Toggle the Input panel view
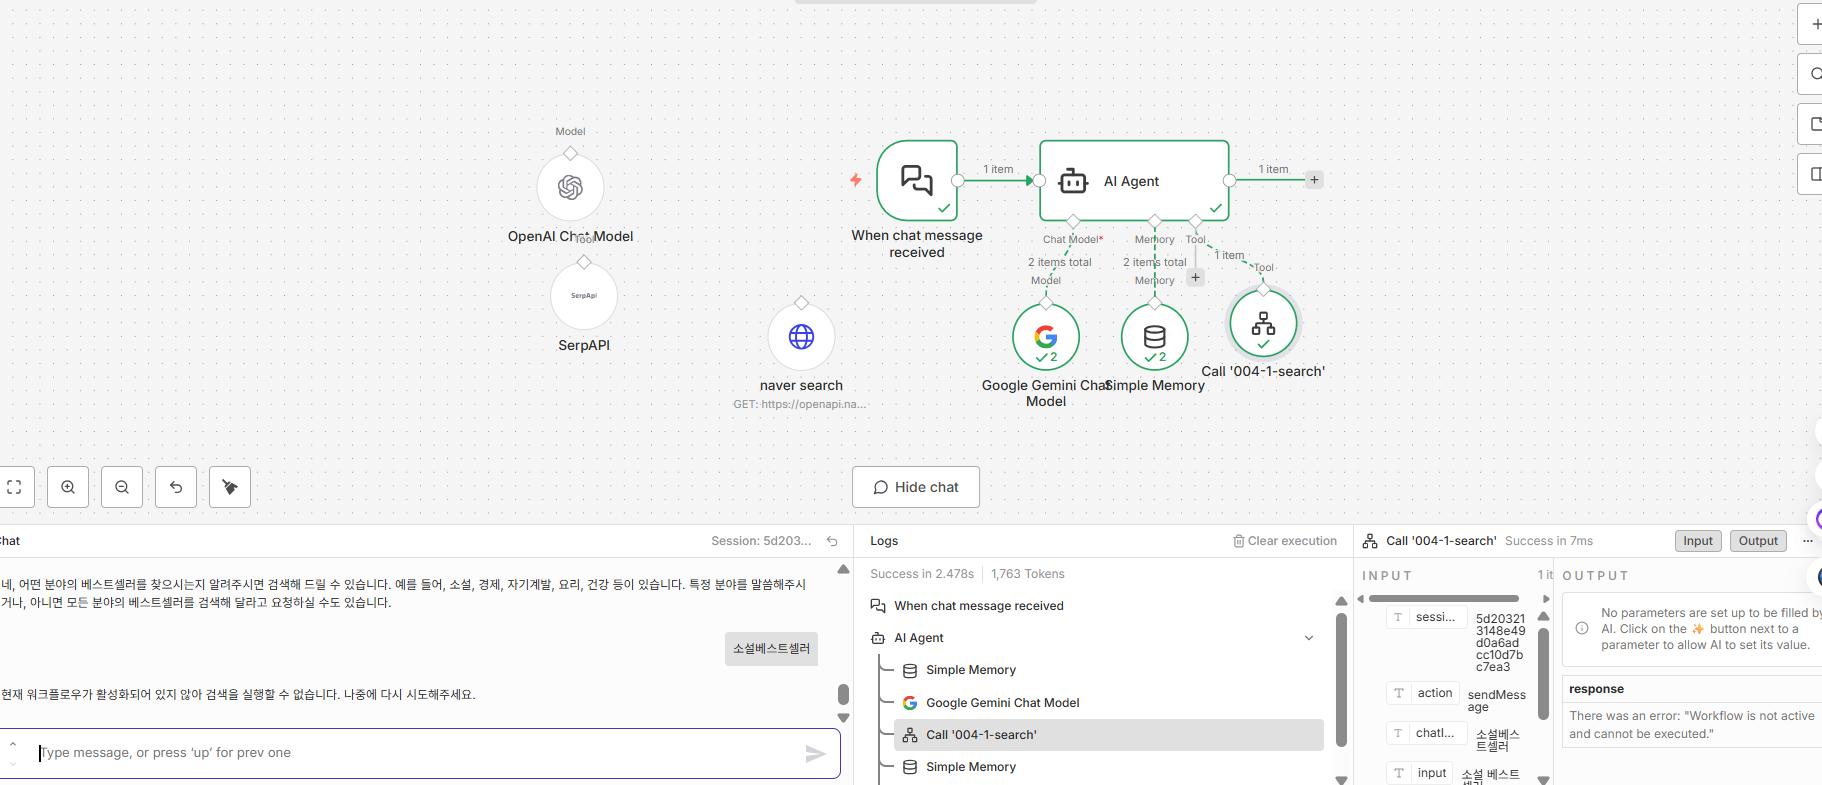 pos(1697,541)
